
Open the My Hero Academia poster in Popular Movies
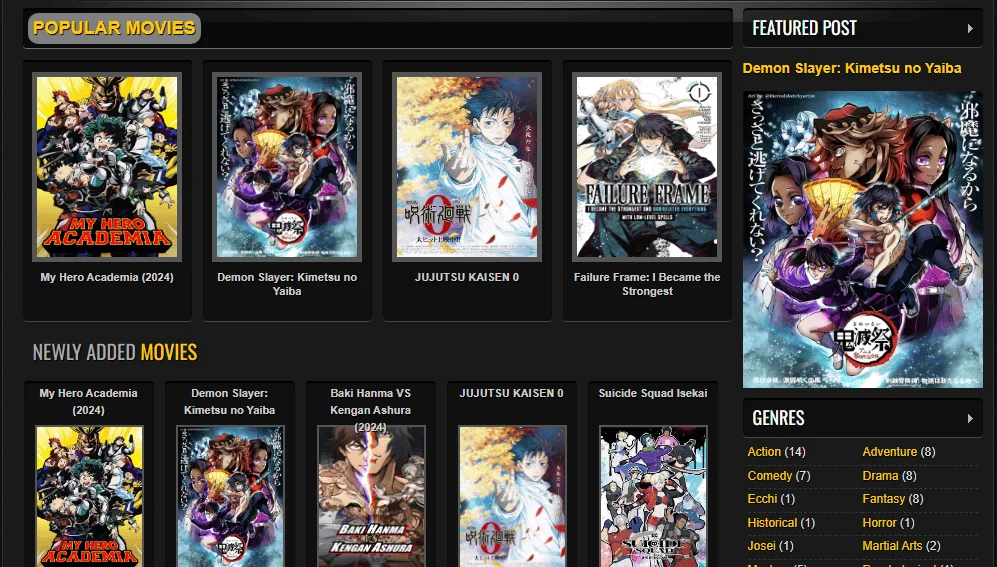(x=107, y=167)
